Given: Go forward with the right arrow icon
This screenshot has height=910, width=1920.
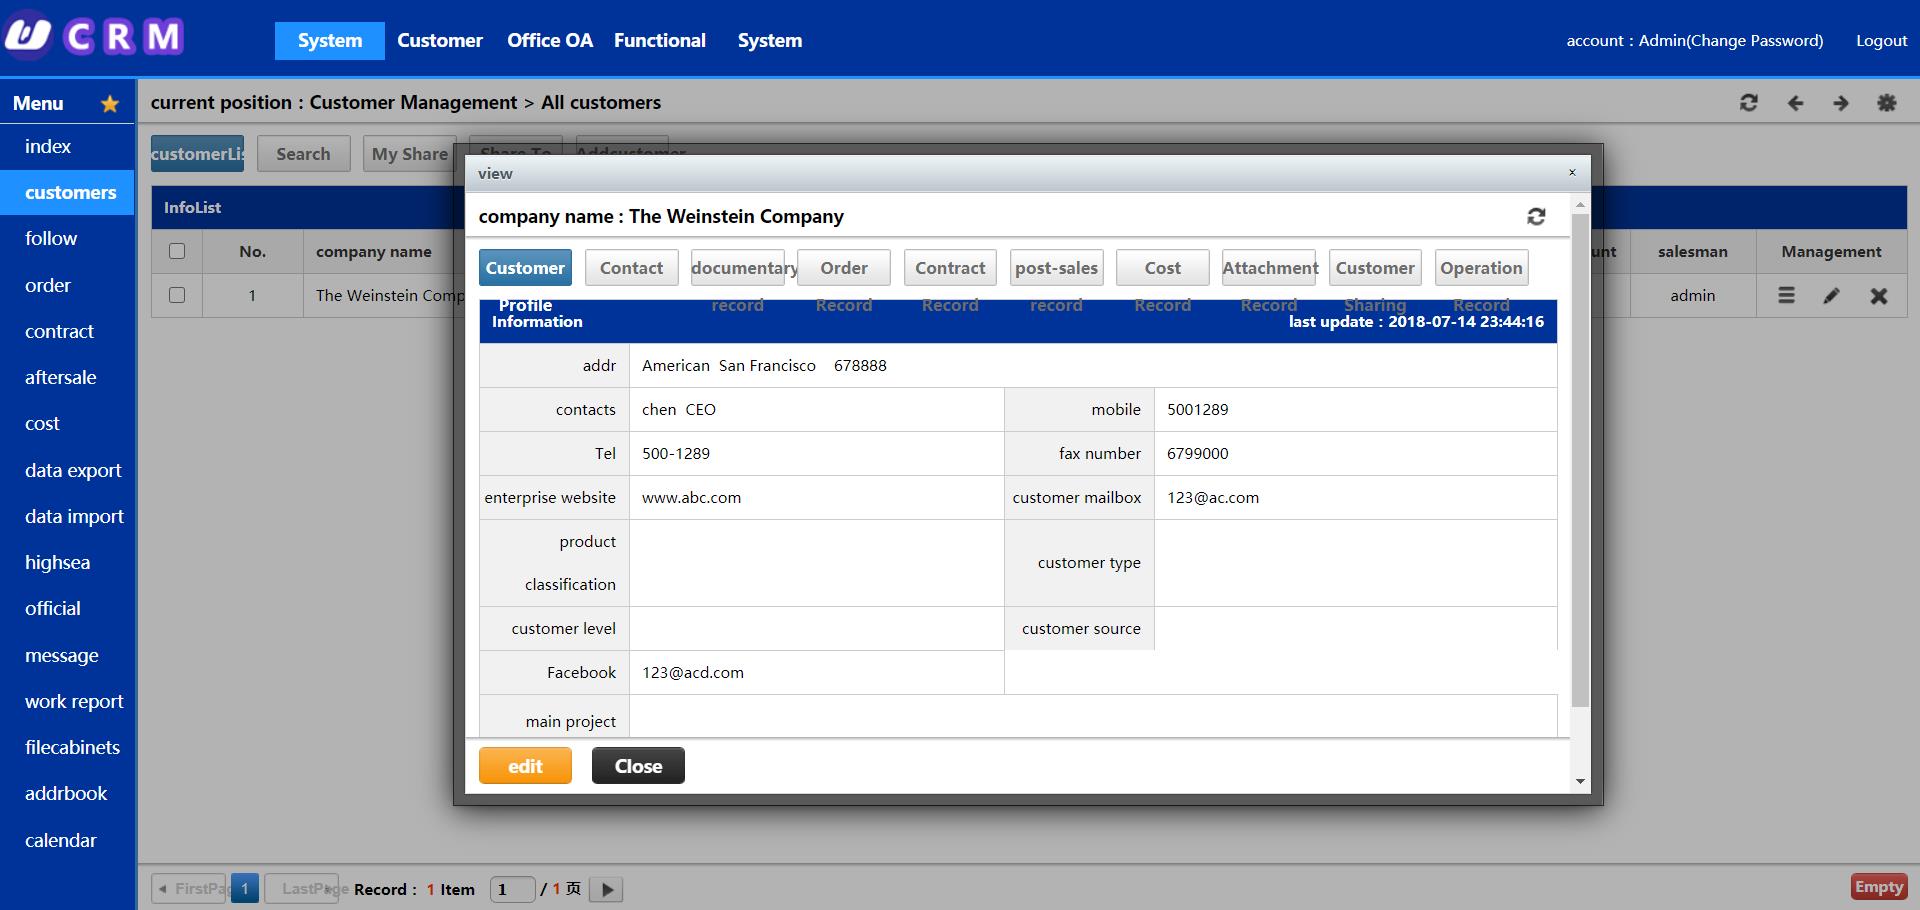Looking at the screenshot, I should (x=1841, y=102).
